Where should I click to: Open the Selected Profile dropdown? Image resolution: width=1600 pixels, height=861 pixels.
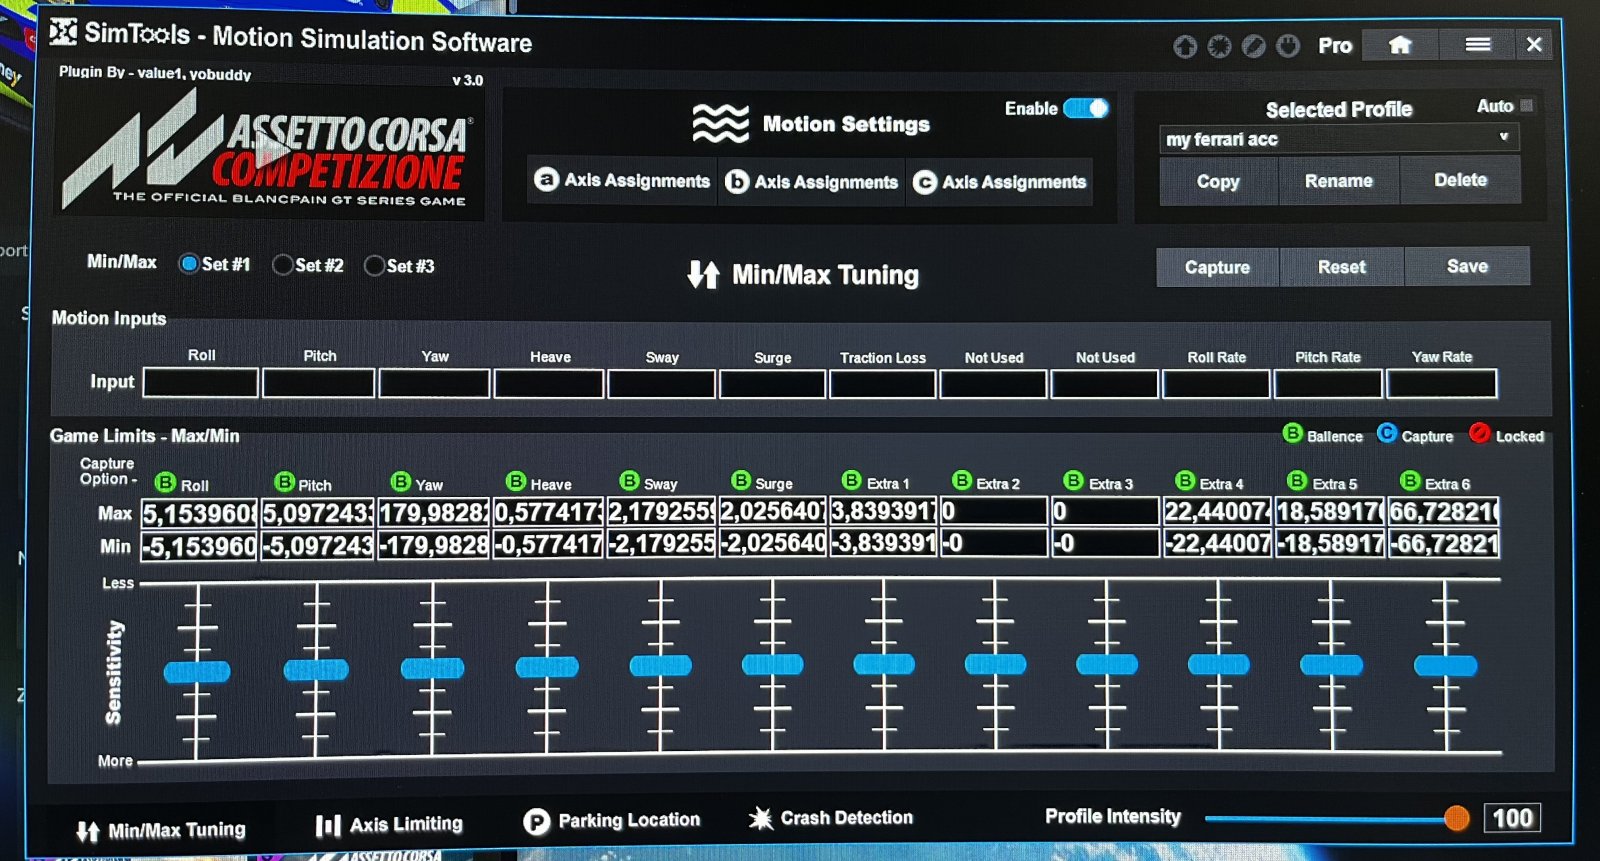tap(1339, 139)
